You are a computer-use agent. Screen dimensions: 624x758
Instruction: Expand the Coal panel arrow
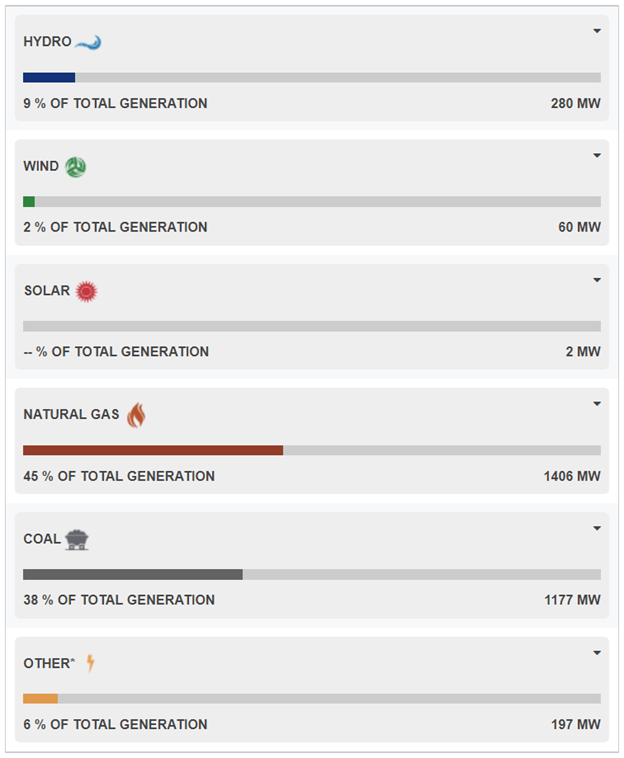point(597,528)
